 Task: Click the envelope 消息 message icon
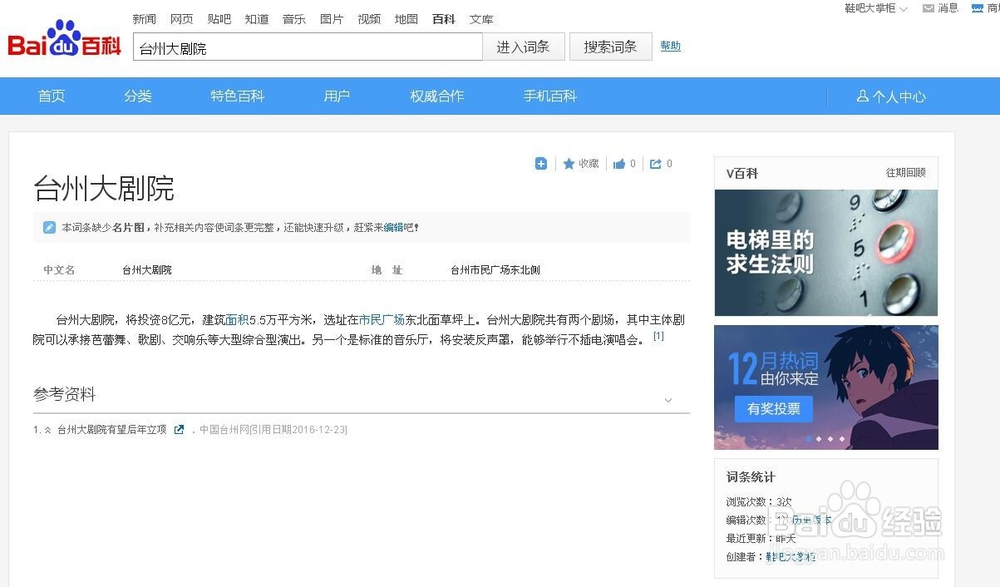pos(928,9)
